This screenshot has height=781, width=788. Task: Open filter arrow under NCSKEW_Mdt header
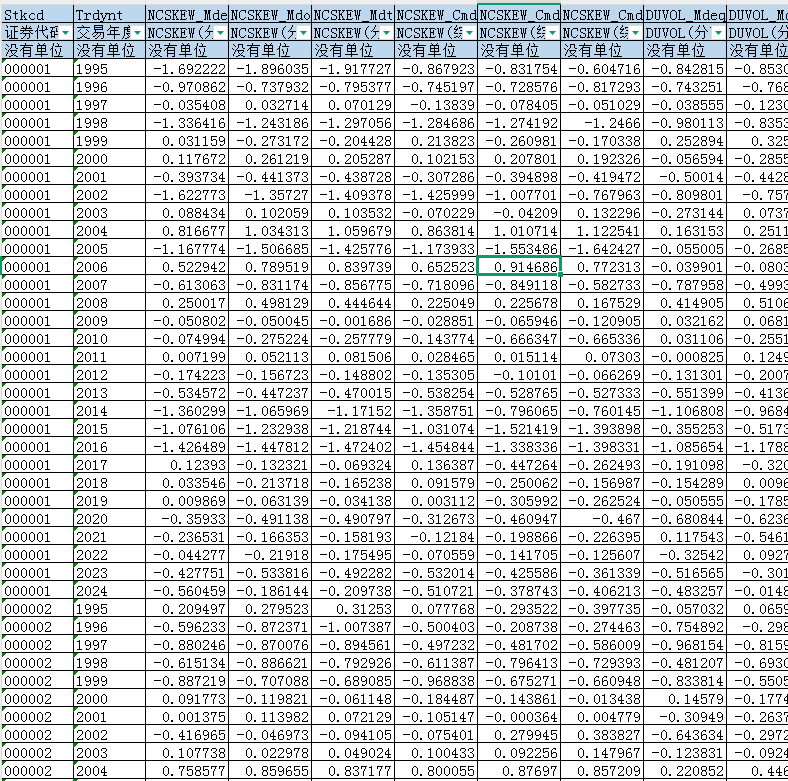(x=387, y=33)
